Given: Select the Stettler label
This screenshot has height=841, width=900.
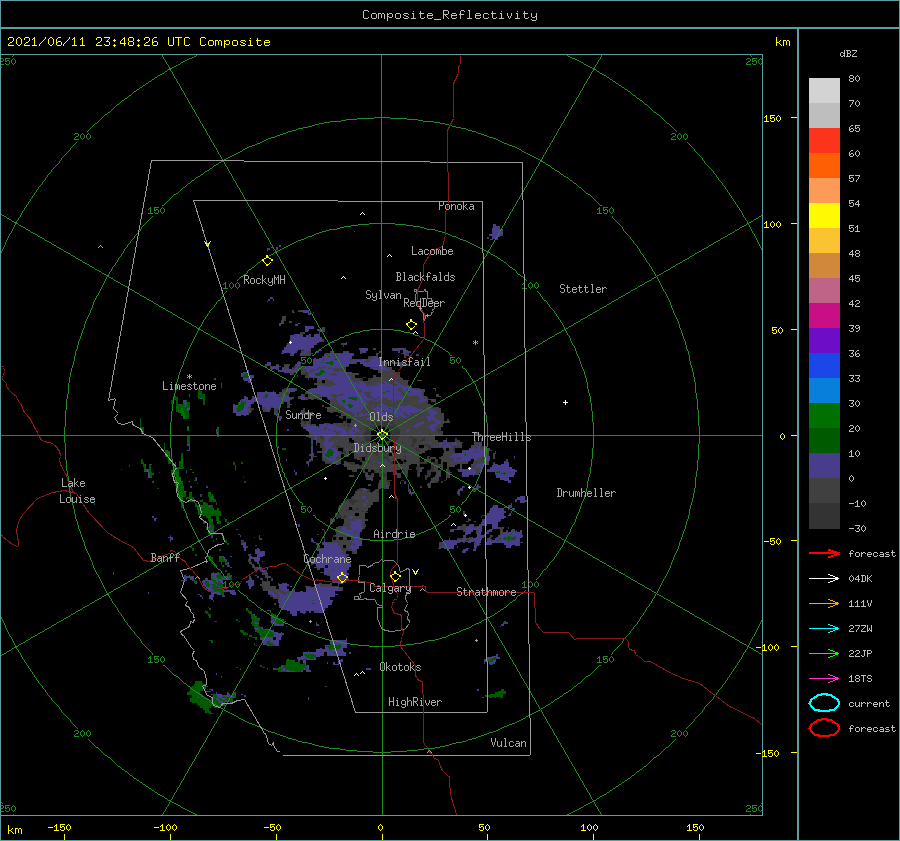Looking at the screenshot, I should (583, 289).
